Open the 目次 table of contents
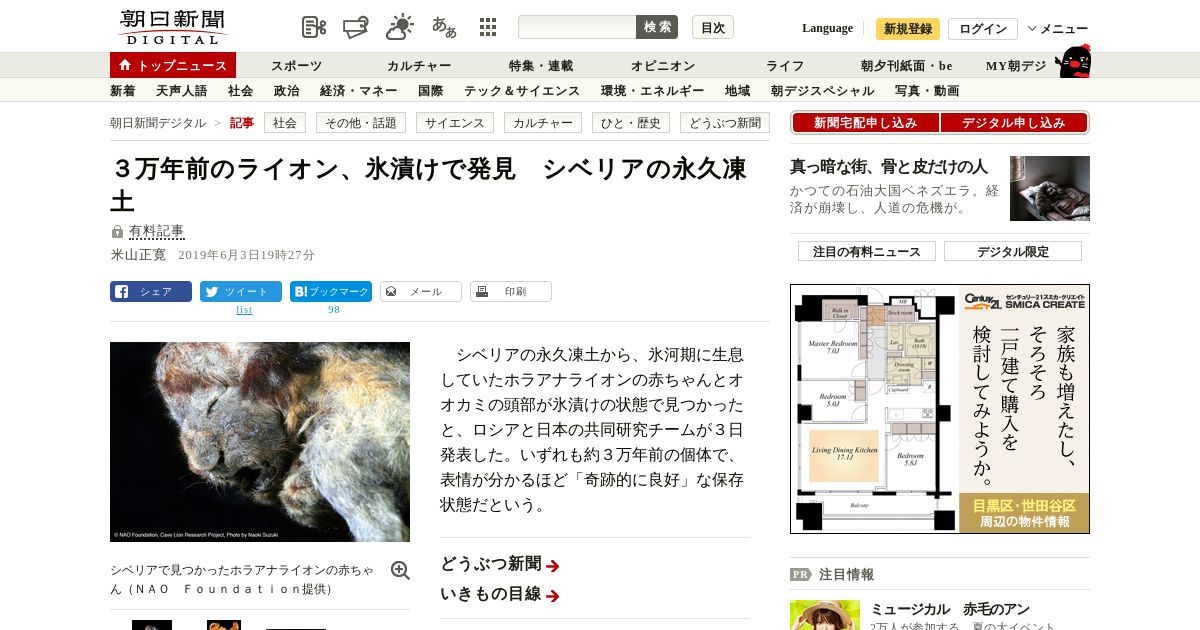This screenshot has height=630, width=1200. click(x=713, y=27)
